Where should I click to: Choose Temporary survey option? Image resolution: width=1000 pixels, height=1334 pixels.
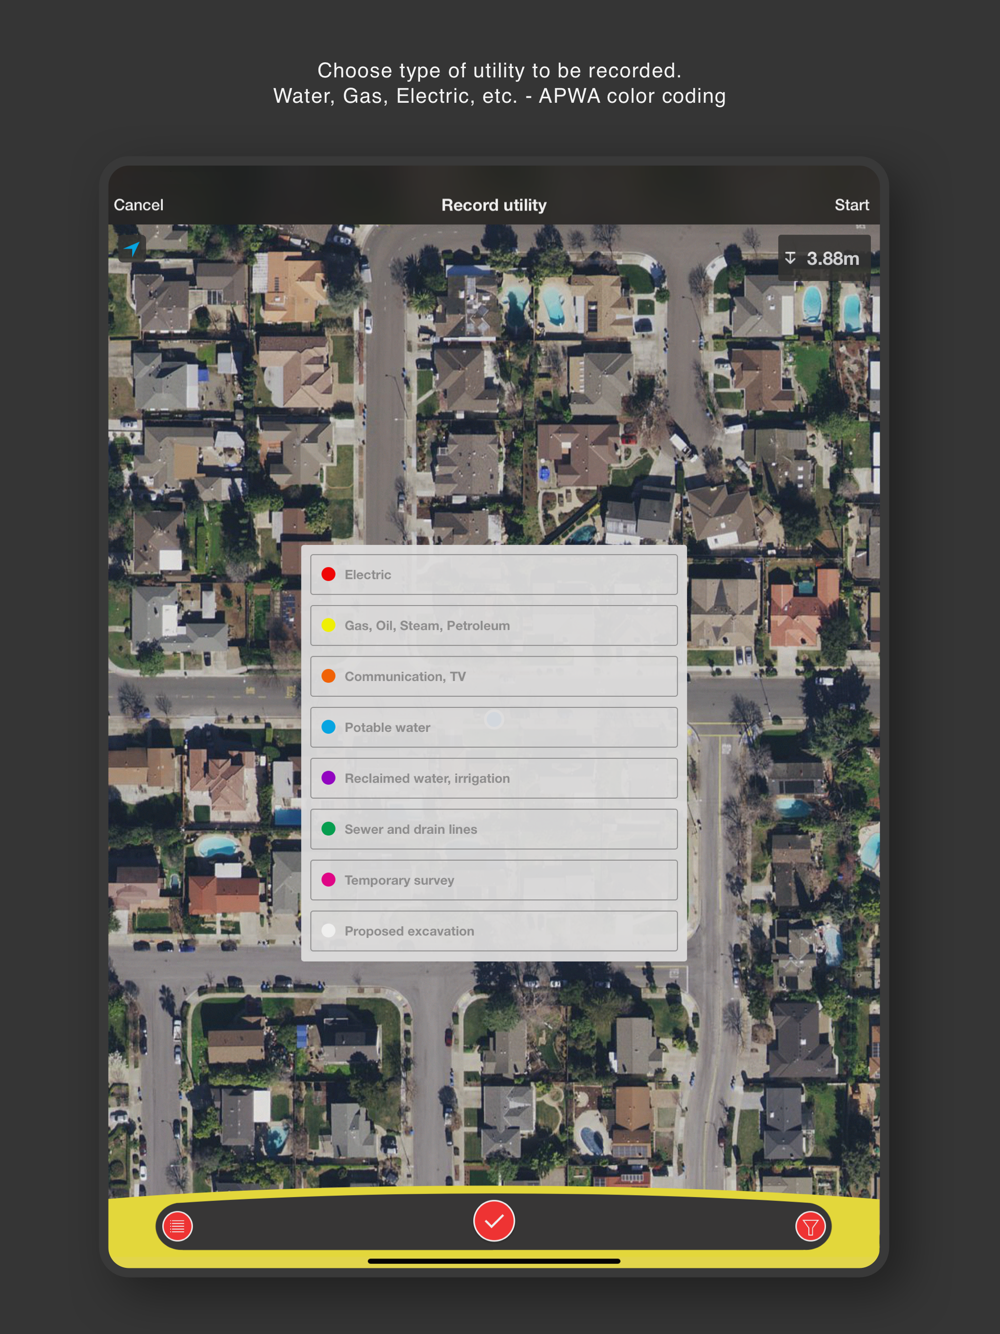click(494, 880)
